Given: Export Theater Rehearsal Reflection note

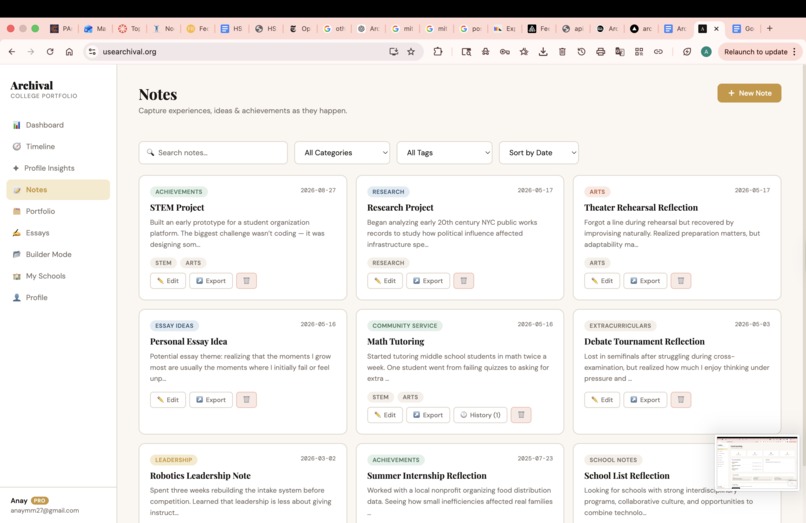Looking at the screenshot, I should pos(645,281).
